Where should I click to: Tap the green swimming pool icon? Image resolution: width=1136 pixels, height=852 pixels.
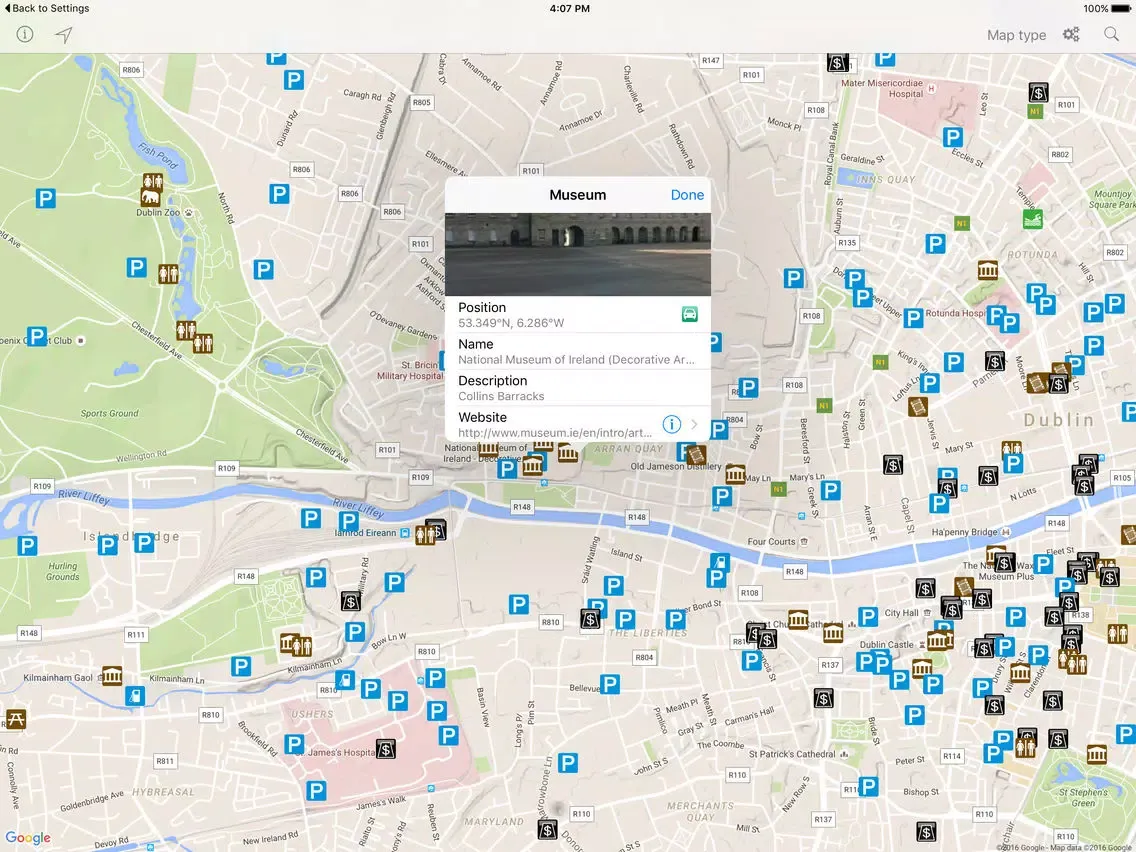1032,219
